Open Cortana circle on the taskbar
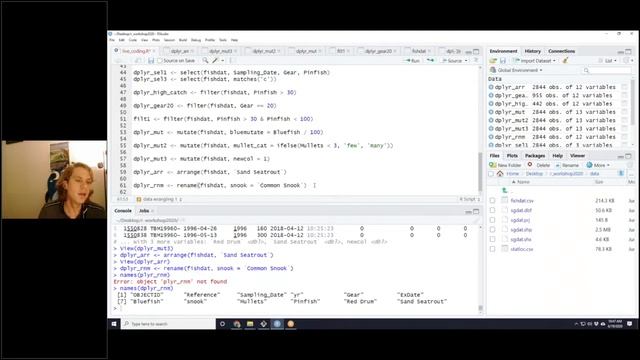 point(222,324)
